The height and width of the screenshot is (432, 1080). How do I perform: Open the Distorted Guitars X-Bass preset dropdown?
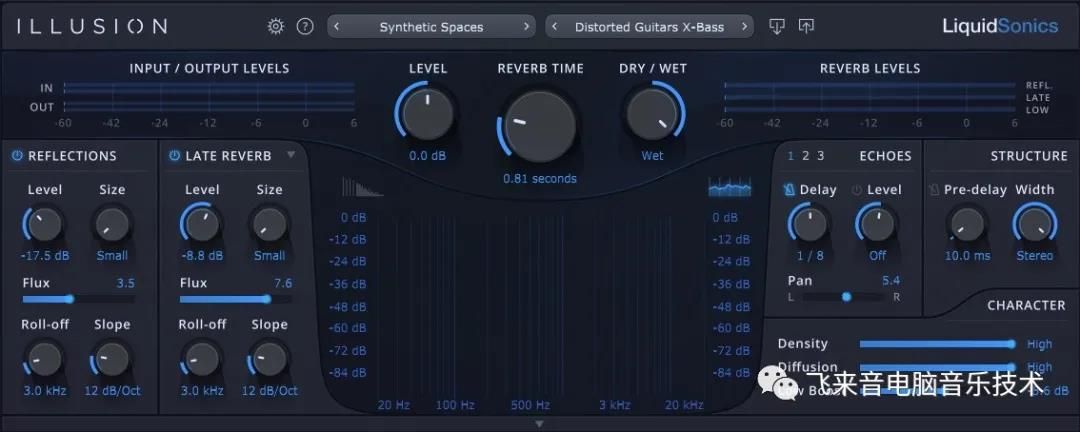pyautogui.click(x=650, y=27)
